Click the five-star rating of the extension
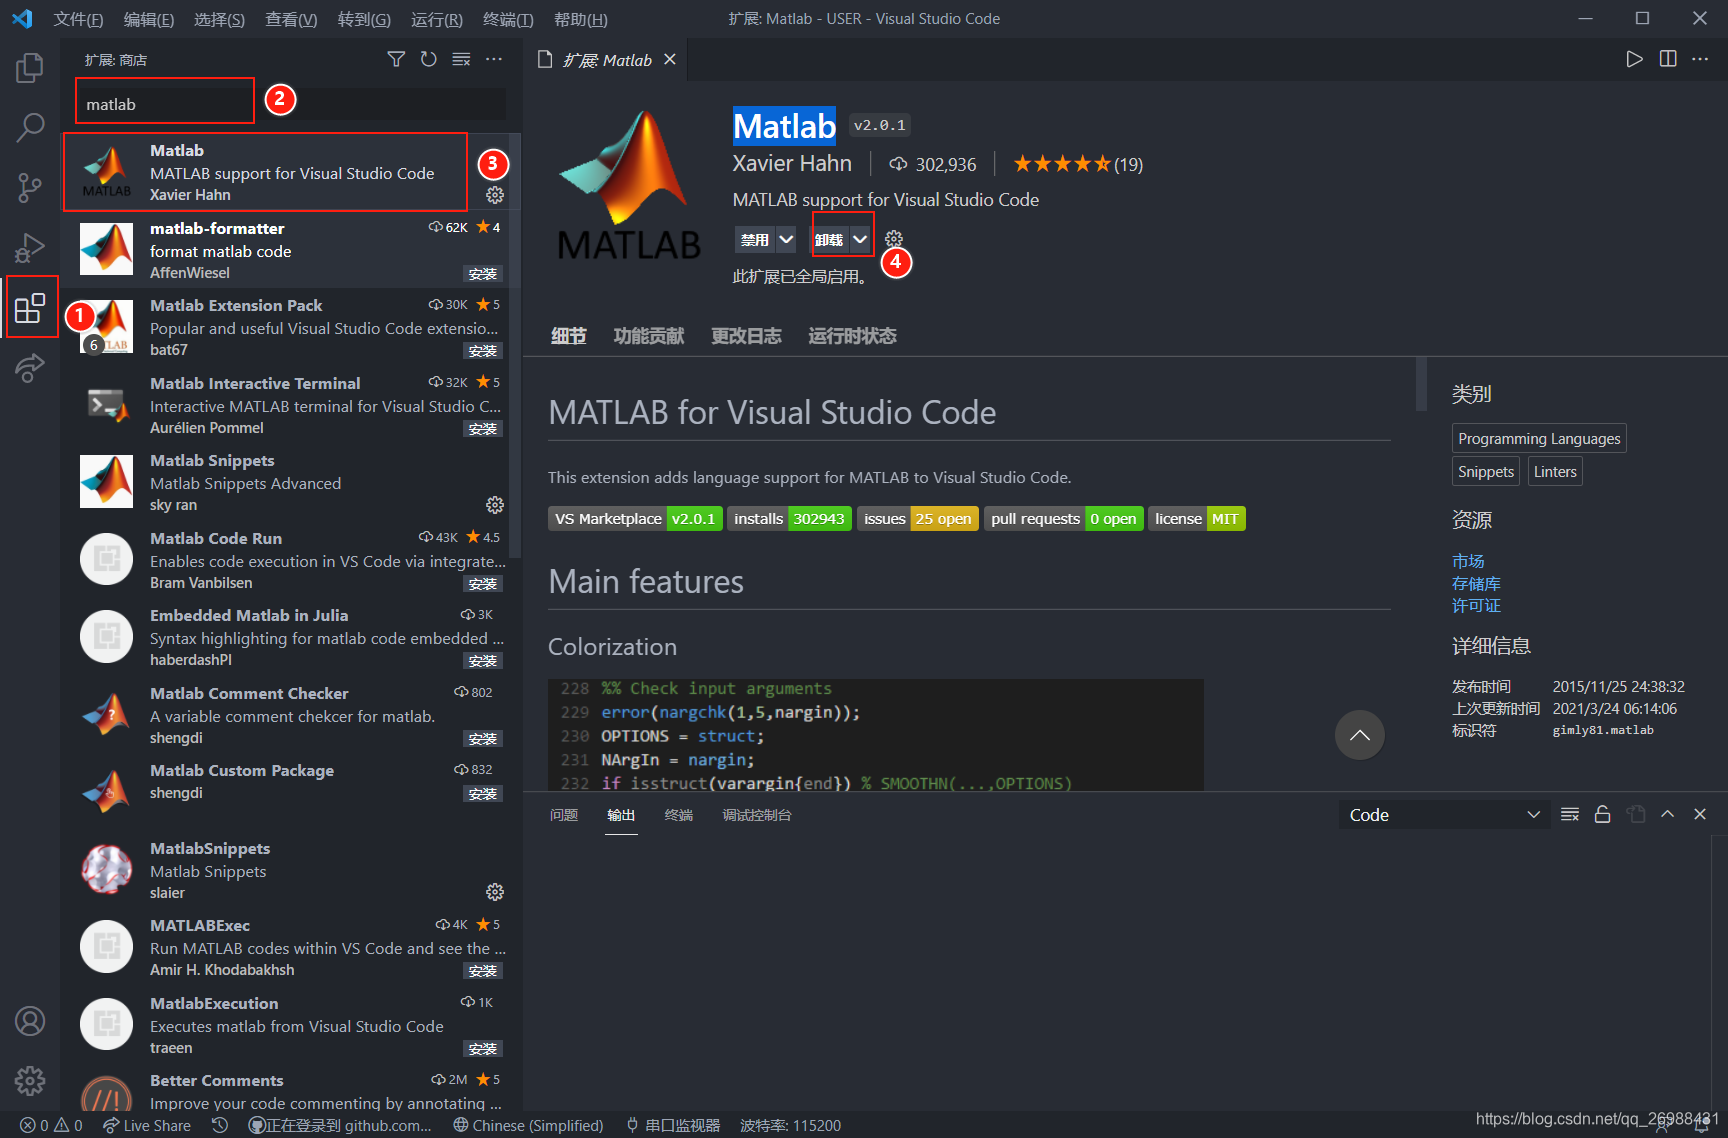Image resolution: width=1728 pixels, height=1138 pixels. pyautogui.click(x=1078, y=164)
